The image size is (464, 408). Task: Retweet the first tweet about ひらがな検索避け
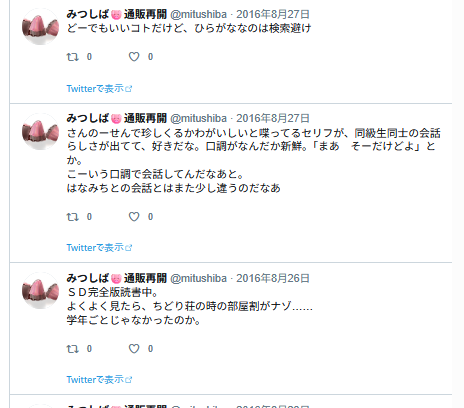(x=73, y=57)
